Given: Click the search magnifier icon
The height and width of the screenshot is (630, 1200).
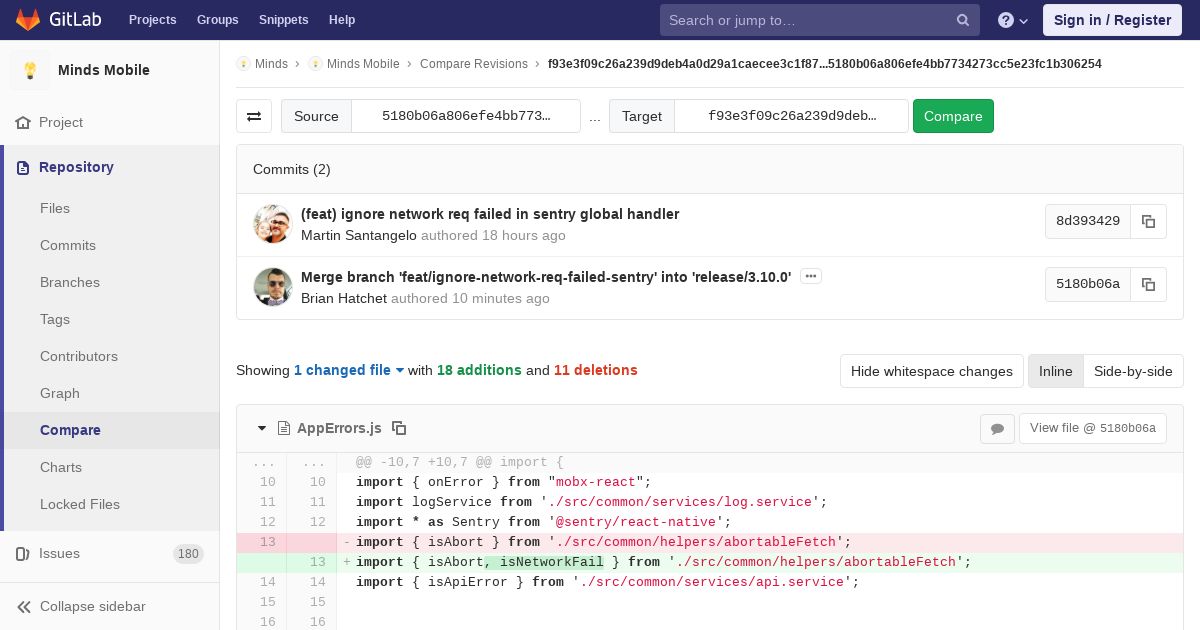Looking at the screenshot, I should (x=963, y=20).
